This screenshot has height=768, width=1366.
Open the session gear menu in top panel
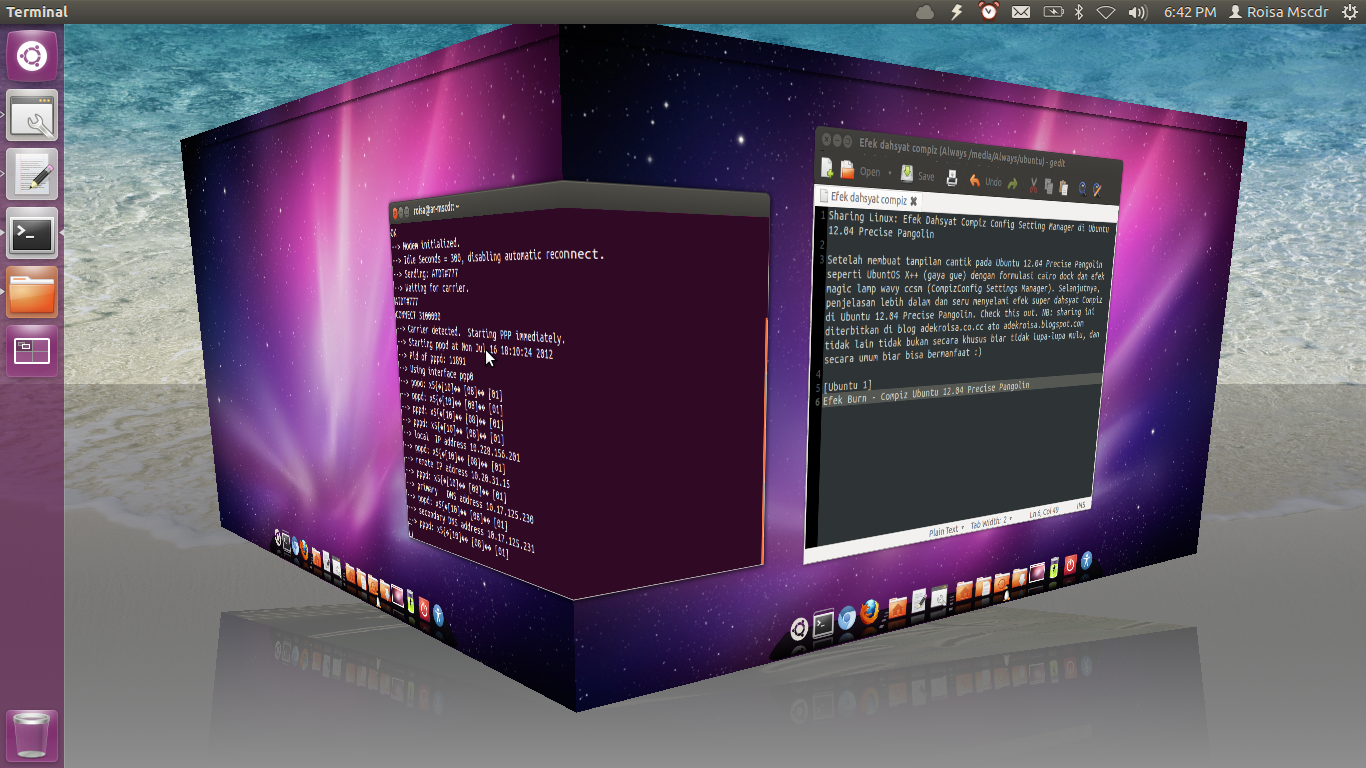click(x=1349, y=12)
